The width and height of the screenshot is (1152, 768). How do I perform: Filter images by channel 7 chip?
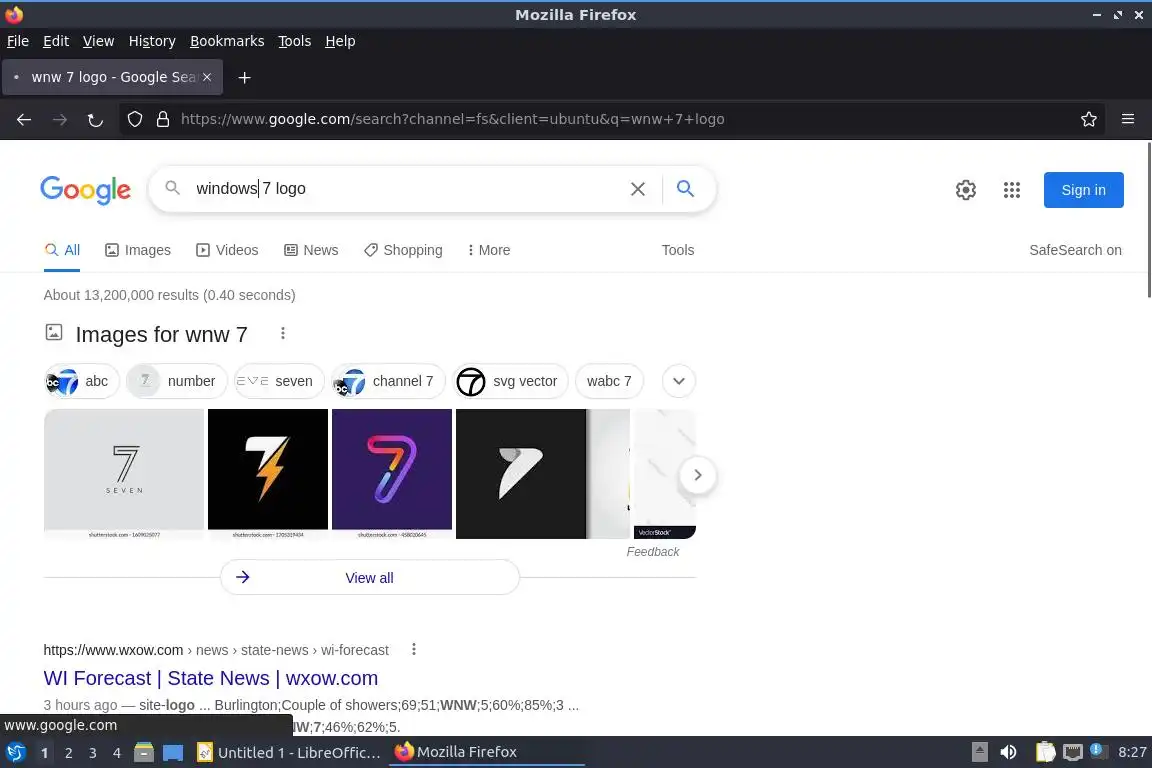(388, 381)
